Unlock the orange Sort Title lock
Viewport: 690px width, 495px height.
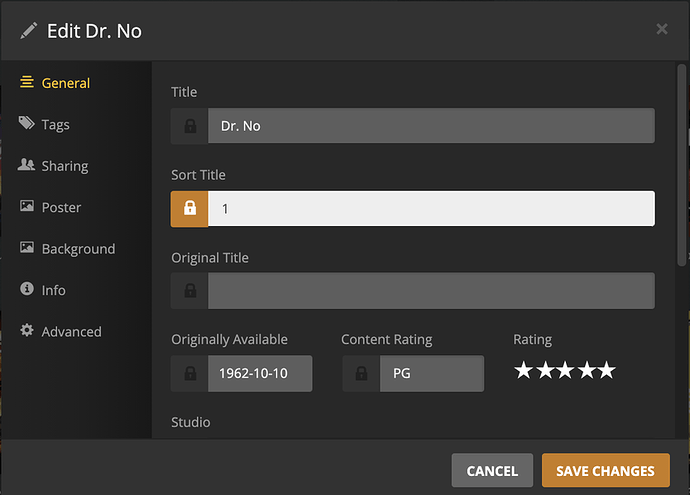pyautogui.click(x=190, y=209)
